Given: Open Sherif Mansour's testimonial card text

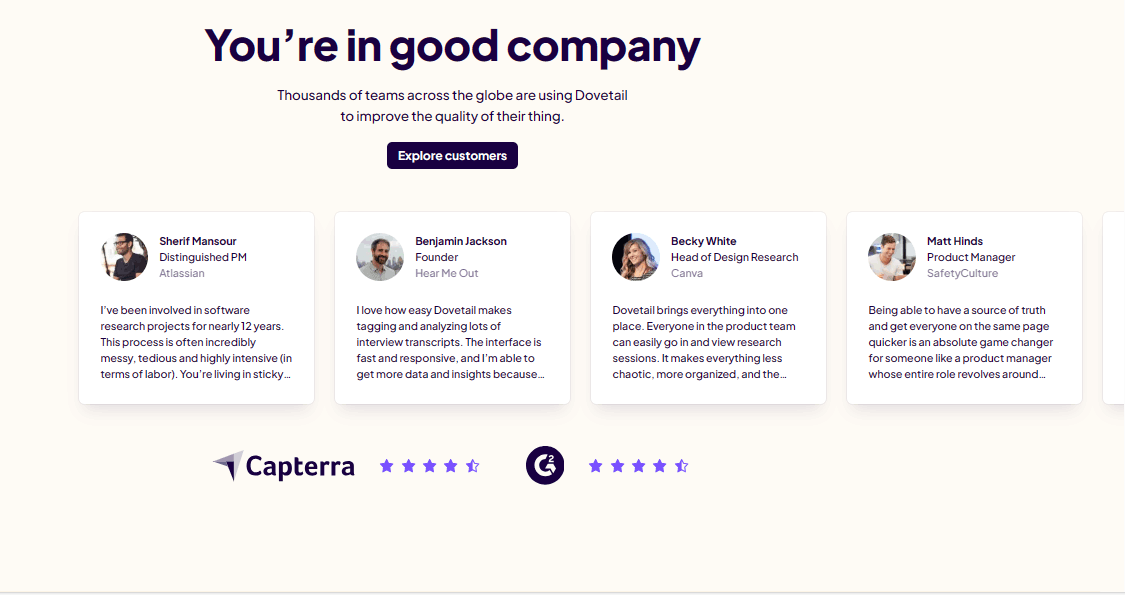Looking at the screenshot, I should coord(196,343).
